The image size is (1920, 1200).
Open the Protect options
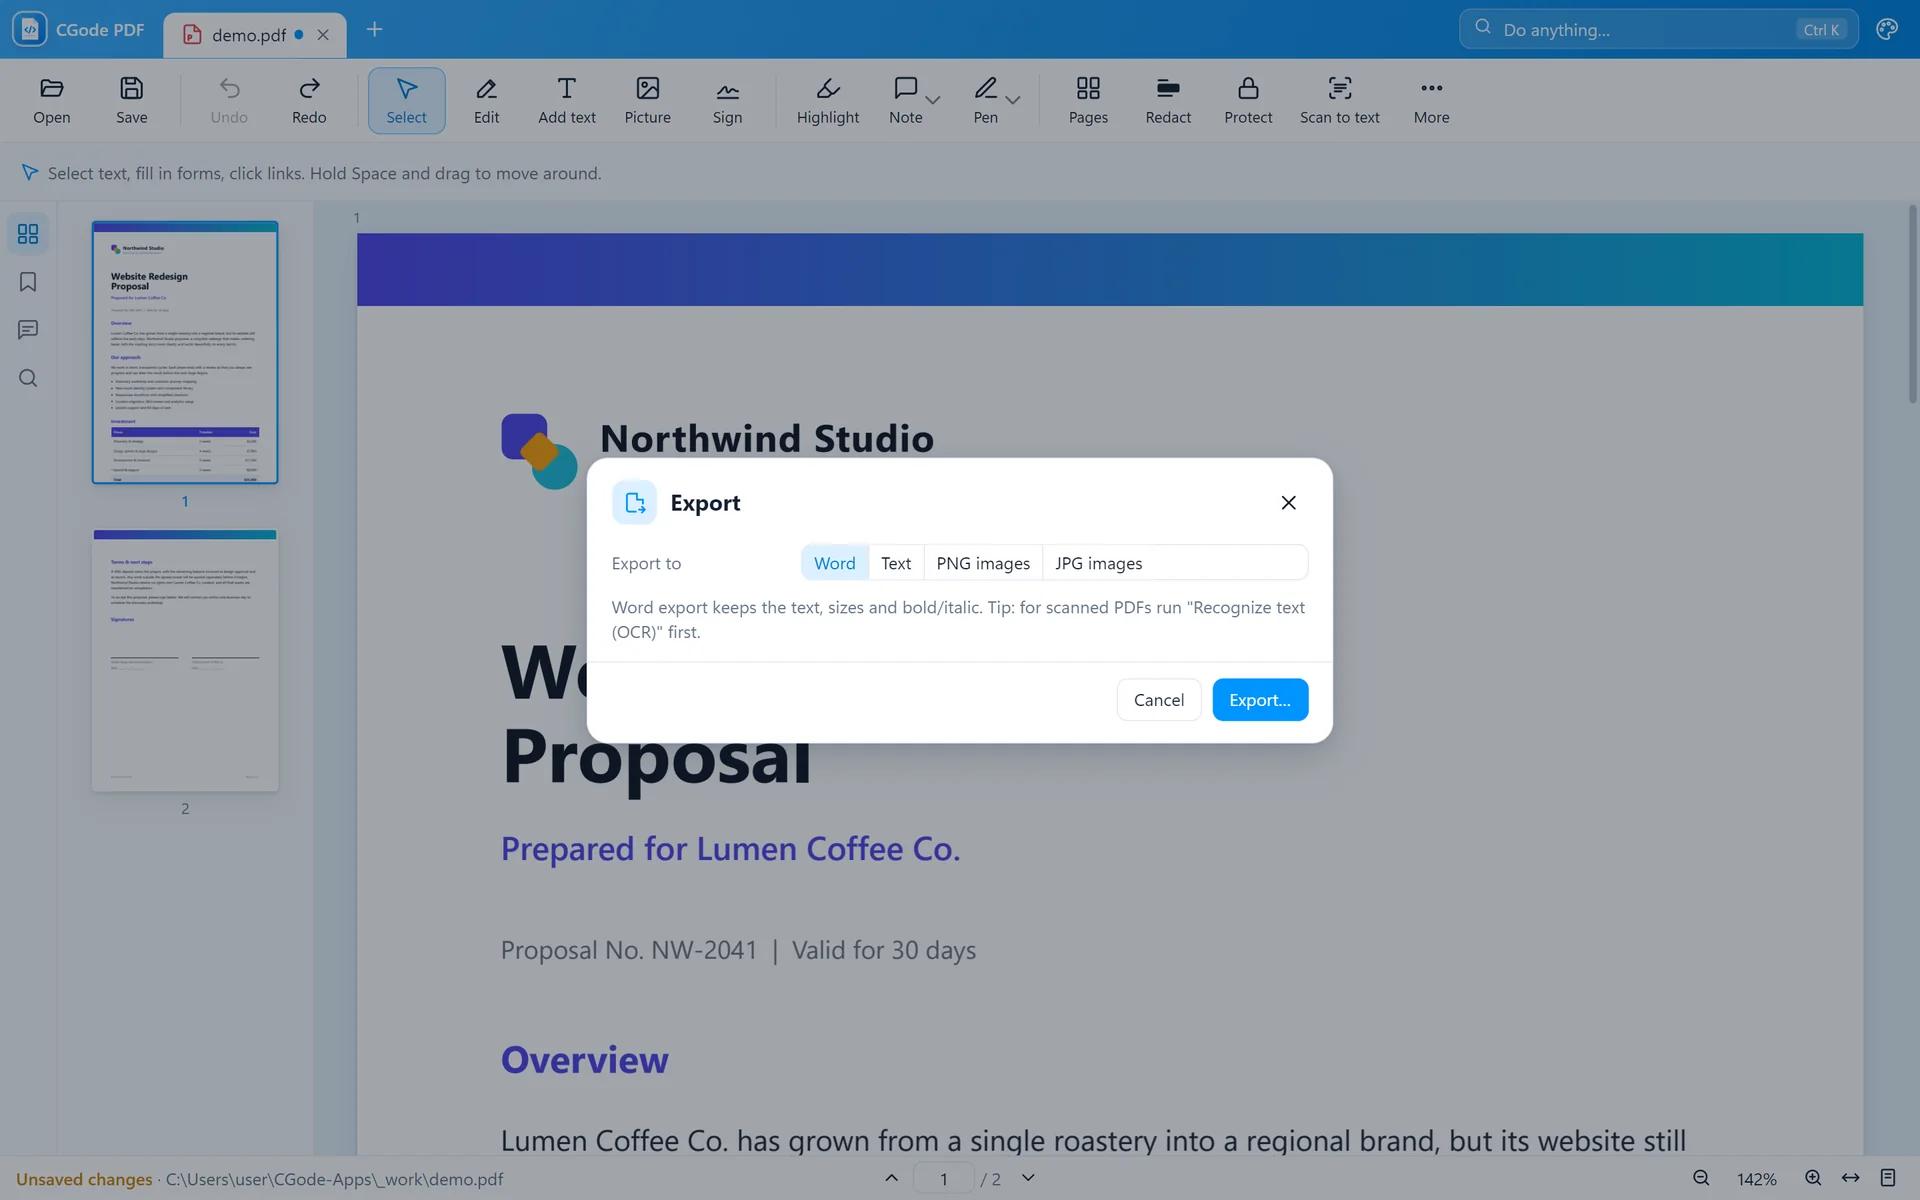(1248, 100)
